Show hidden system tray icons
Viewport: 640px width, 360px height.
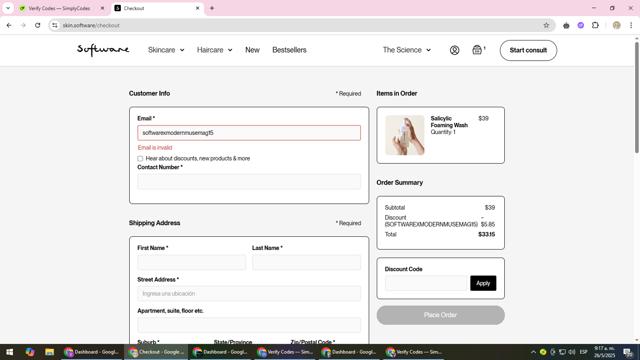pos(533,352)
